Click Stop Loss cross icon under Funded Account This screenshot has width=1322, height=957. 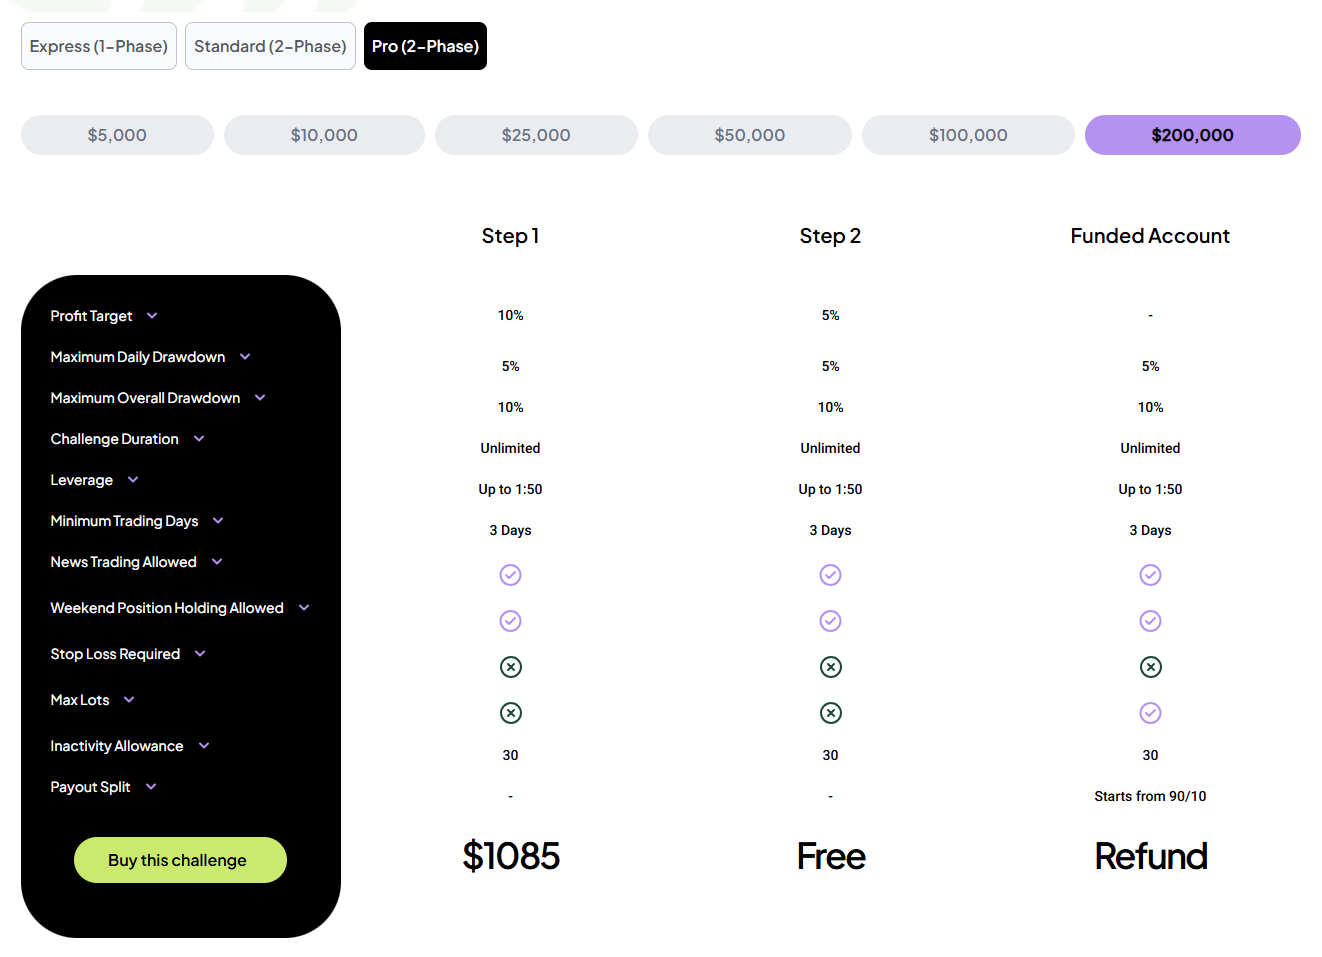[x=1150, y=667]
